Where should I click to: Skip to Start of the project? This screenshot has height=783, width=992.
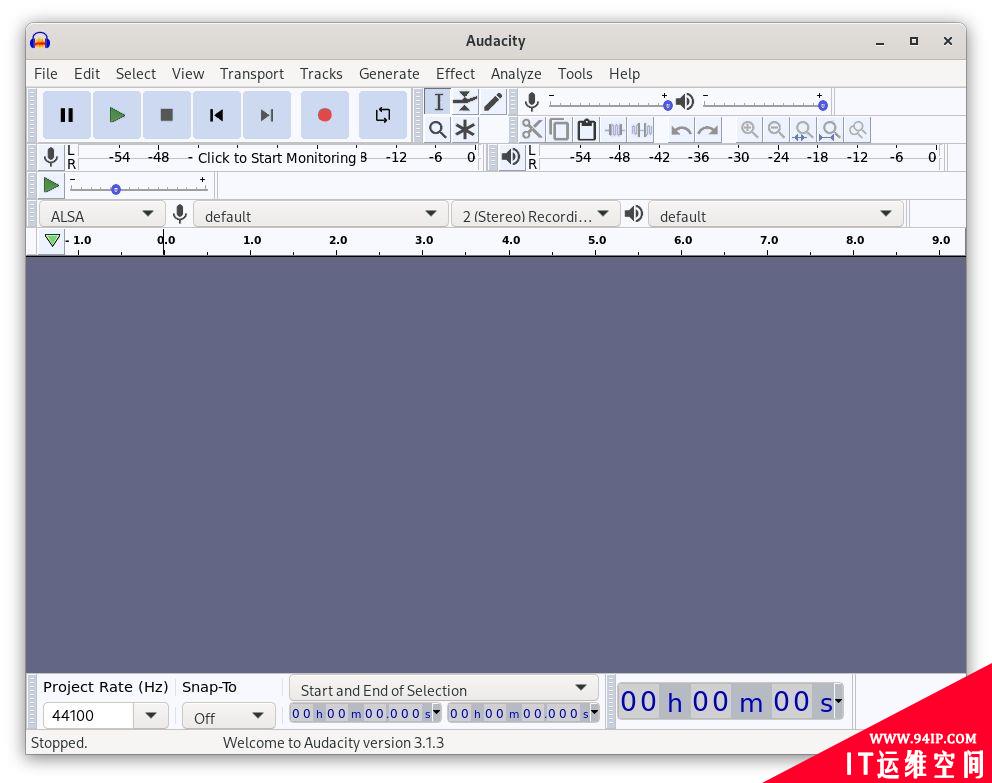pos(217,115)
